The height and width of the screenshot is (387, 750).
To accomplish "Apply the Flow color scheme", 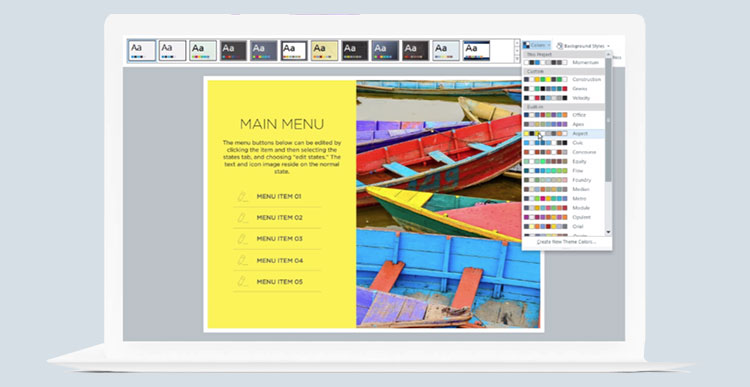I will pyautogui.click(x=563, y=170).
